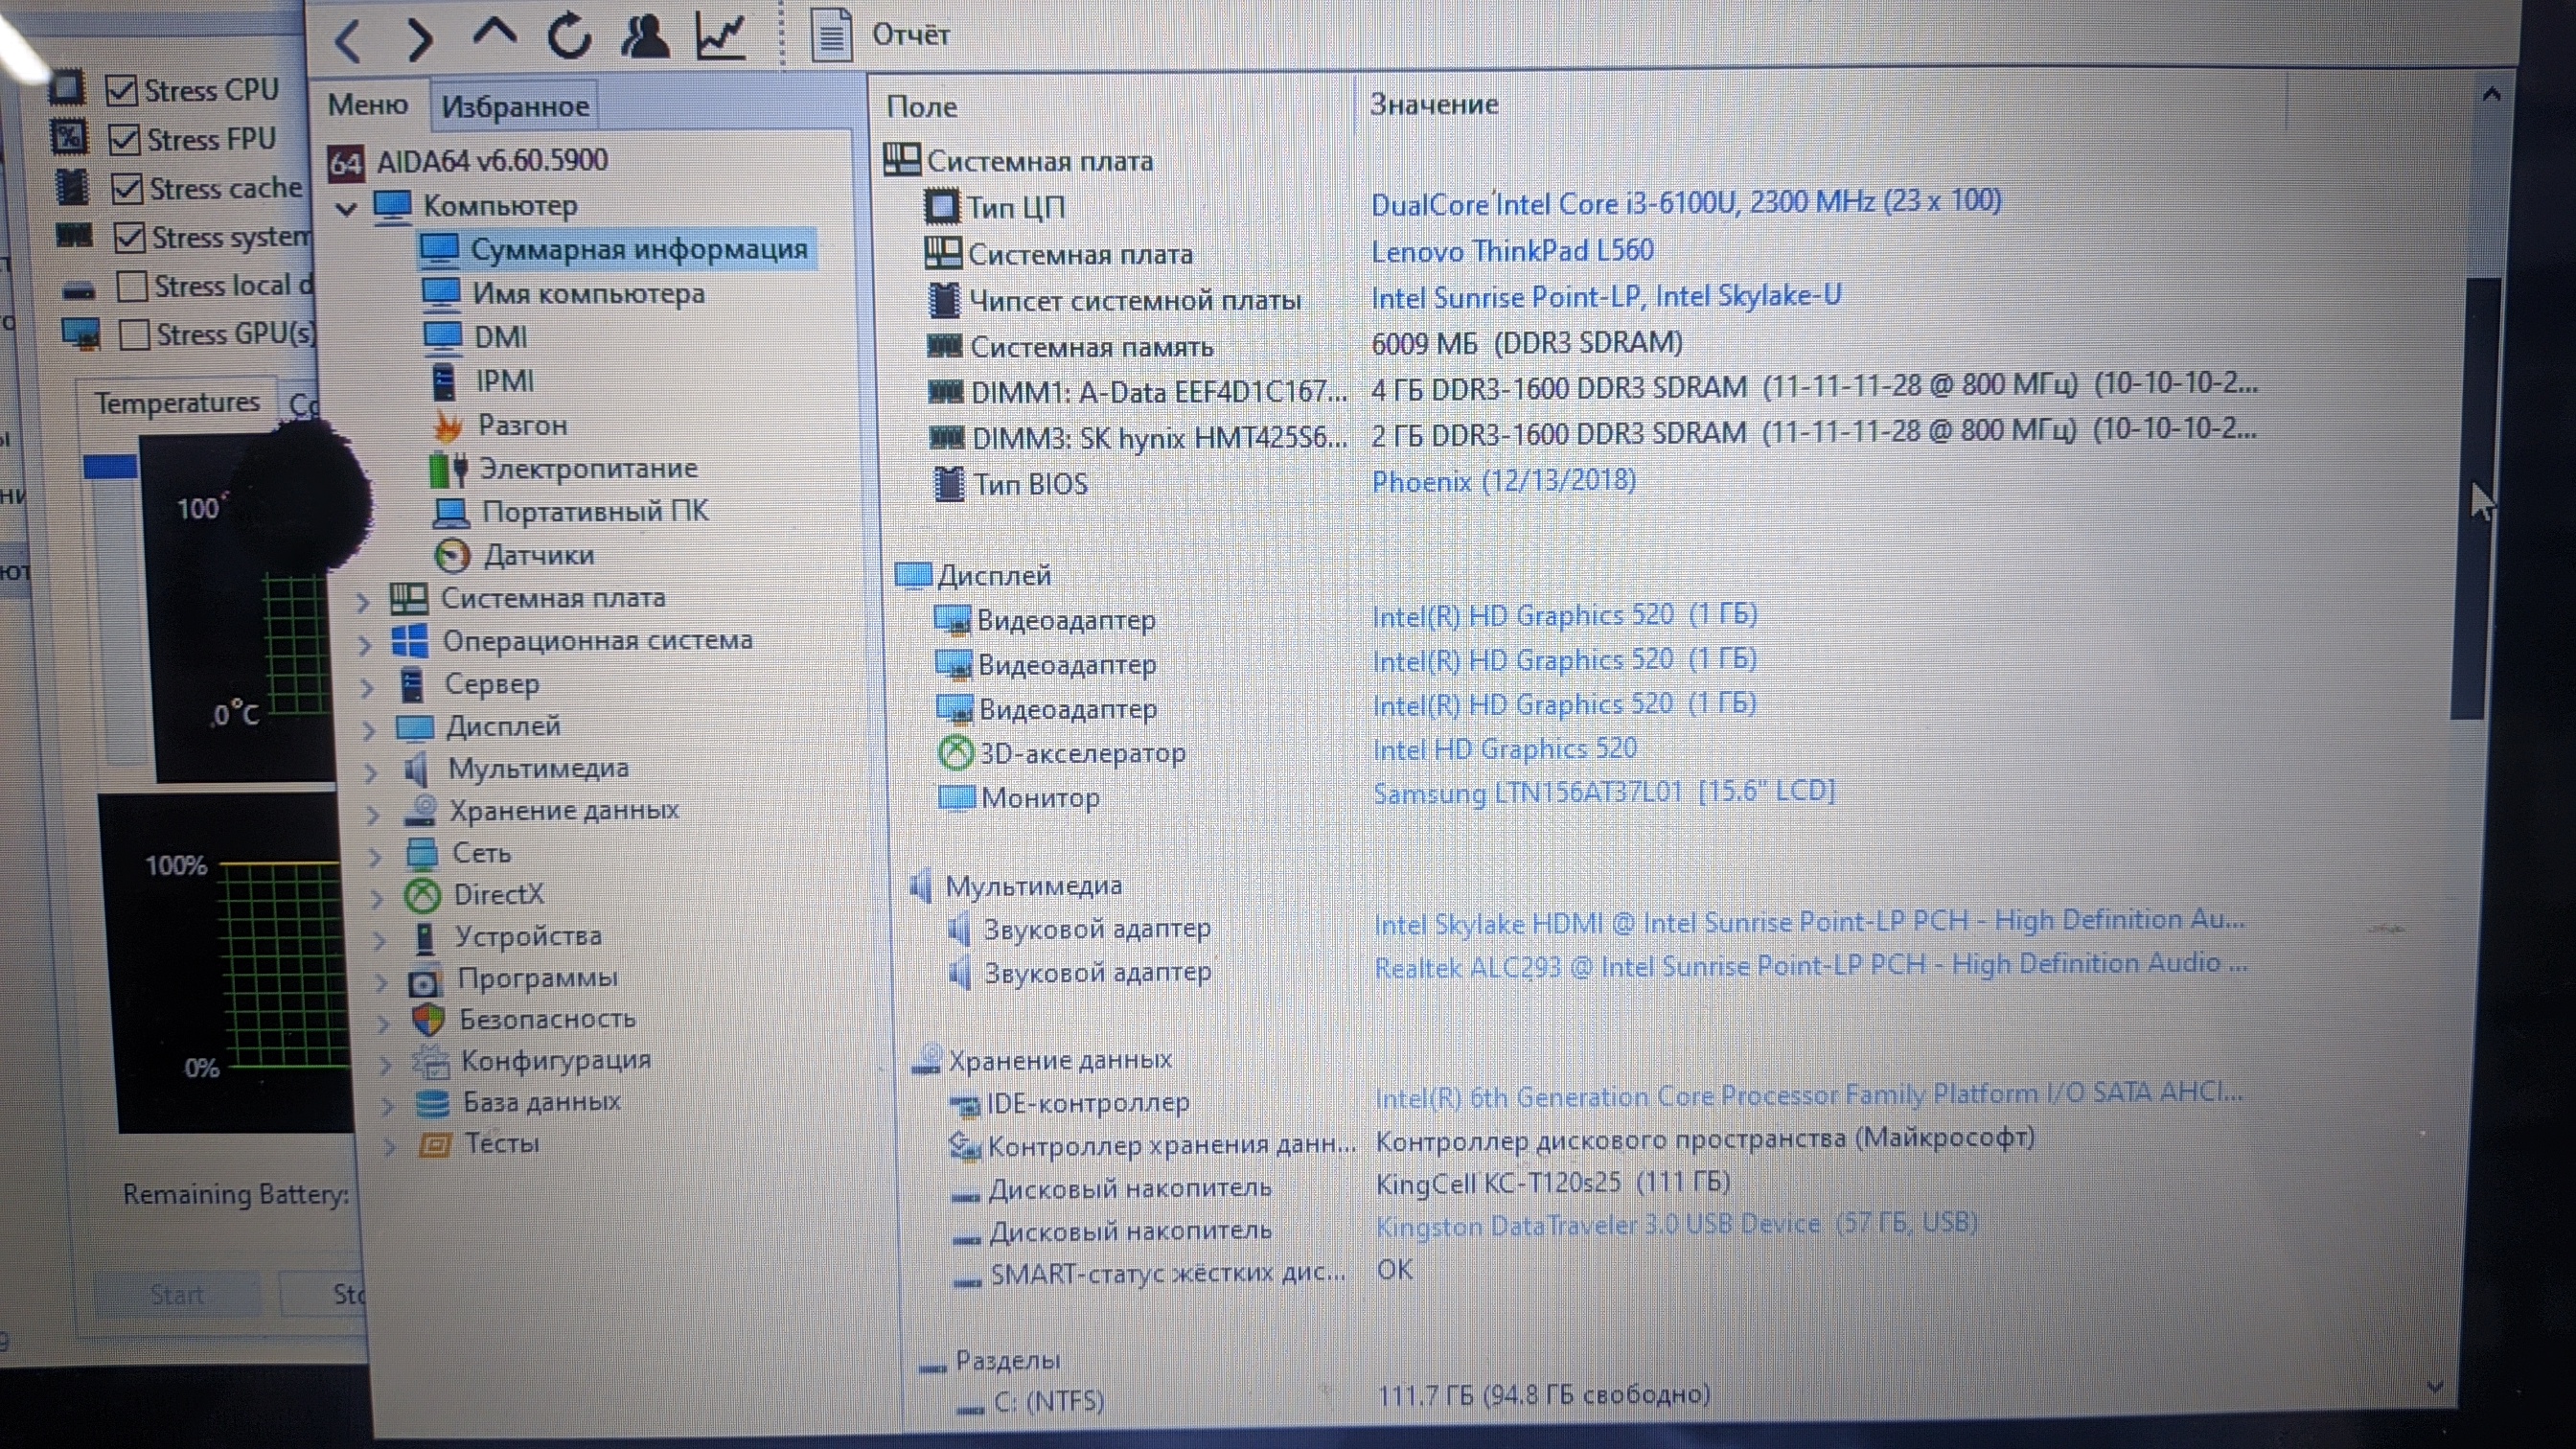Image resolution: width=2576 pixels, height=1449 pixels.
Task: Expand the DirectX tree node
Action: pos(377,898)
